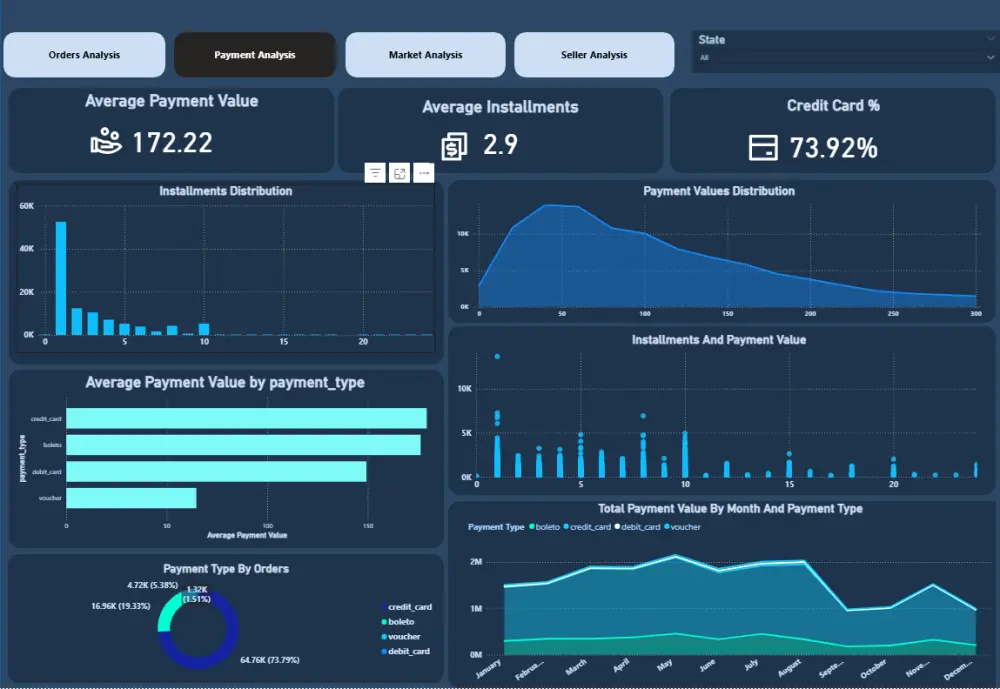
Task: Click the 16.96K (19.33%) donut label
Action: click(121, 606)
